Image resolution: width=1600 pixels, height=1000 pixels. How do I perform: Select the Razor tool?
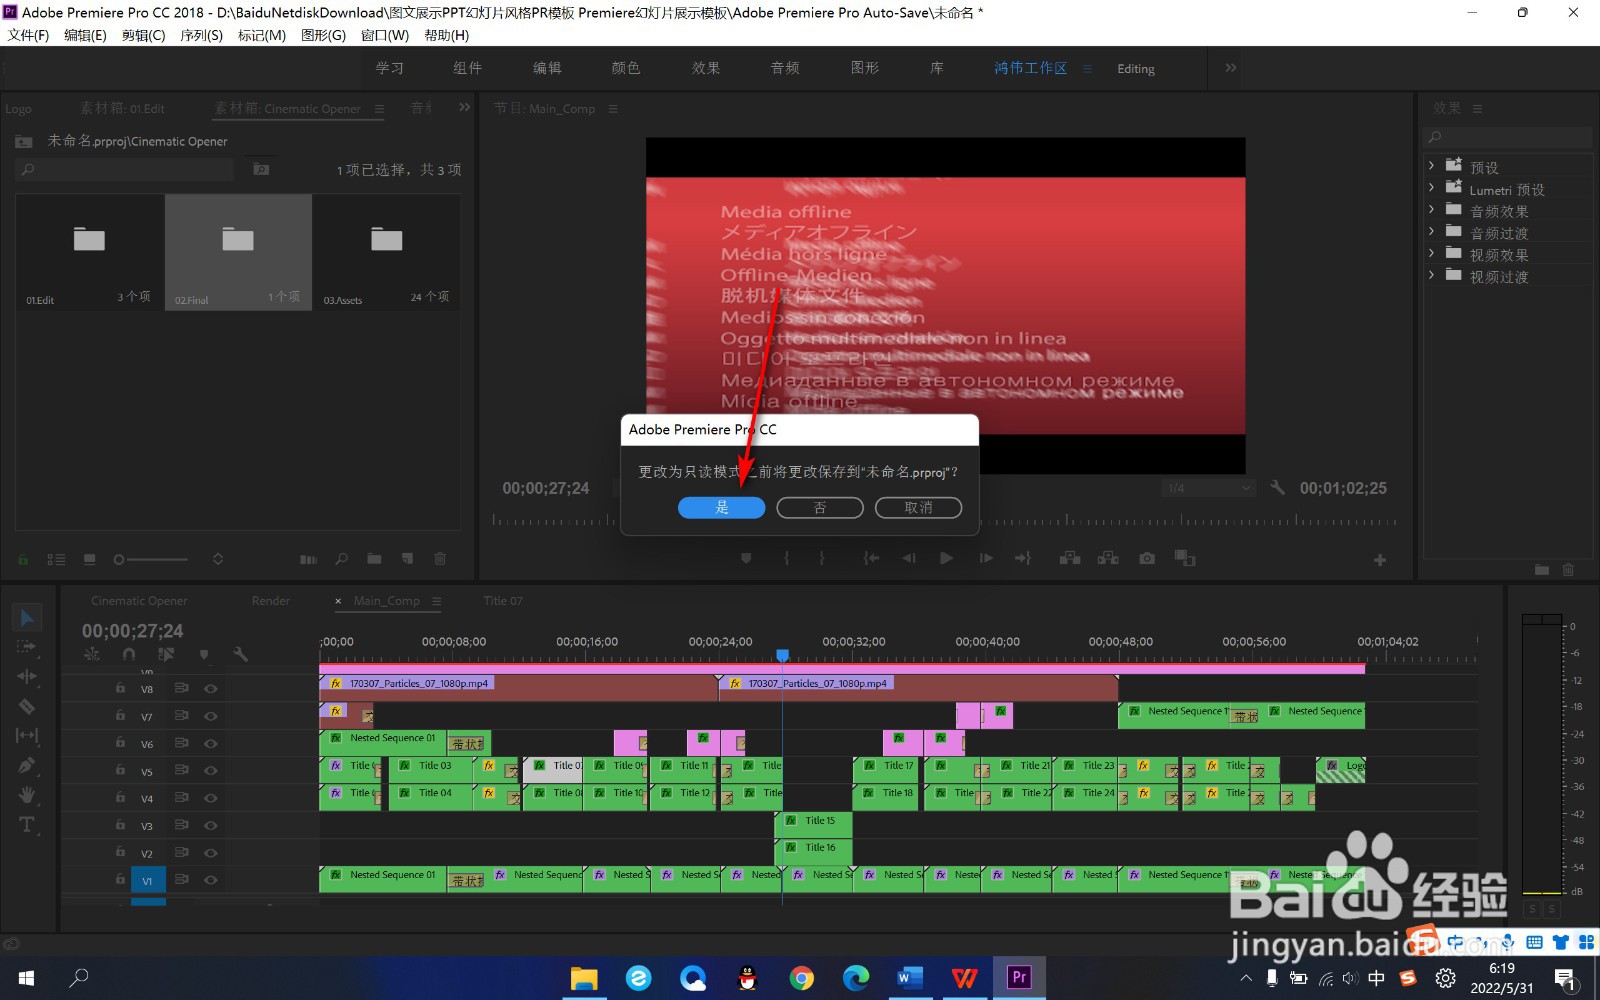(x=27, y=706)
